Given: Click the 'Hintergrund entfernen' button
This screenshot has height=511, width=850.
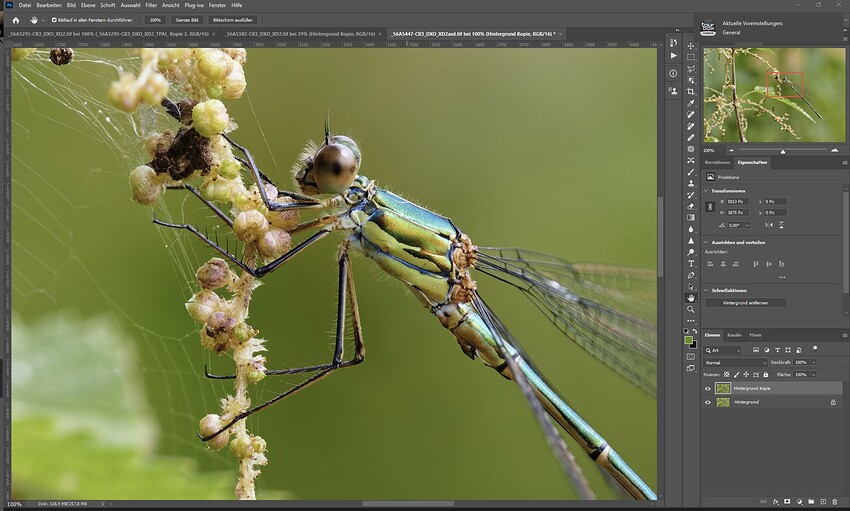Looking at the screenshot, I should point(745,303).
